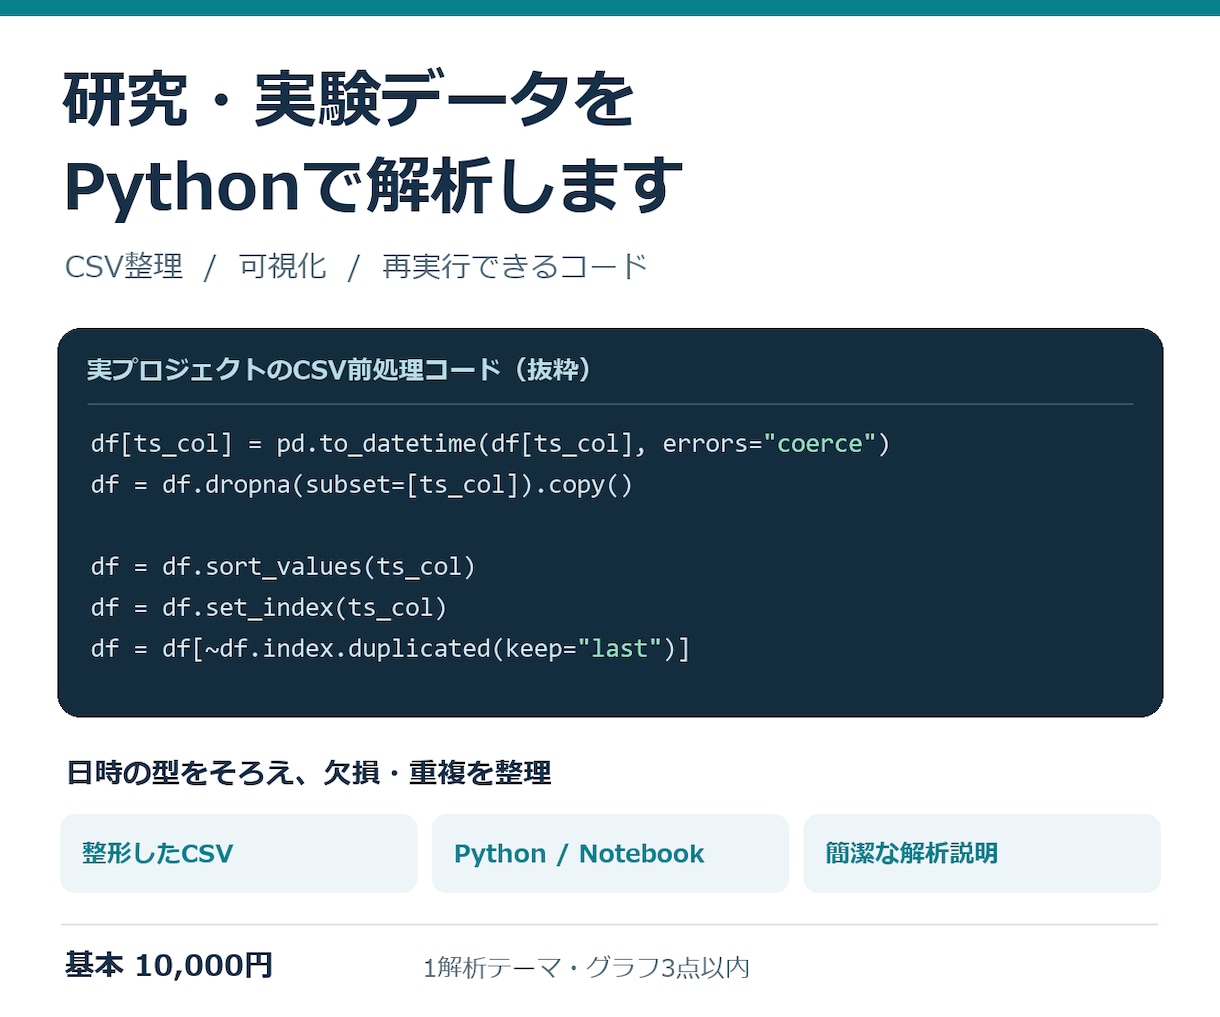Click the df.index.duplicated code line

(x=390, y=649)
